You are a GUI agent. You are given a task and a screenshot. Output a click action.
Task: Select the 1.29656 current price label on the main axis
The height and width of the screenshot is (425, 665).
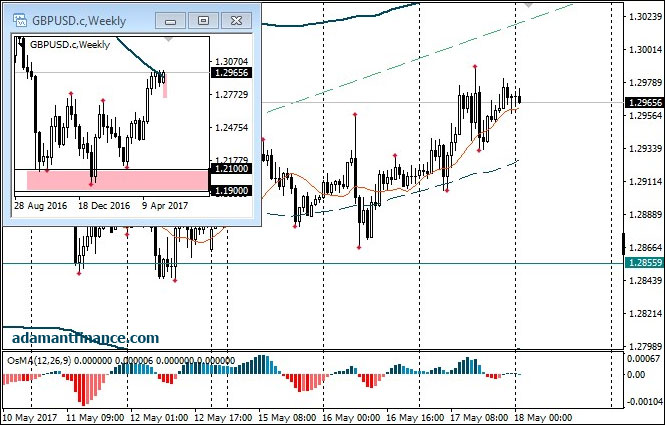[644, 103]
